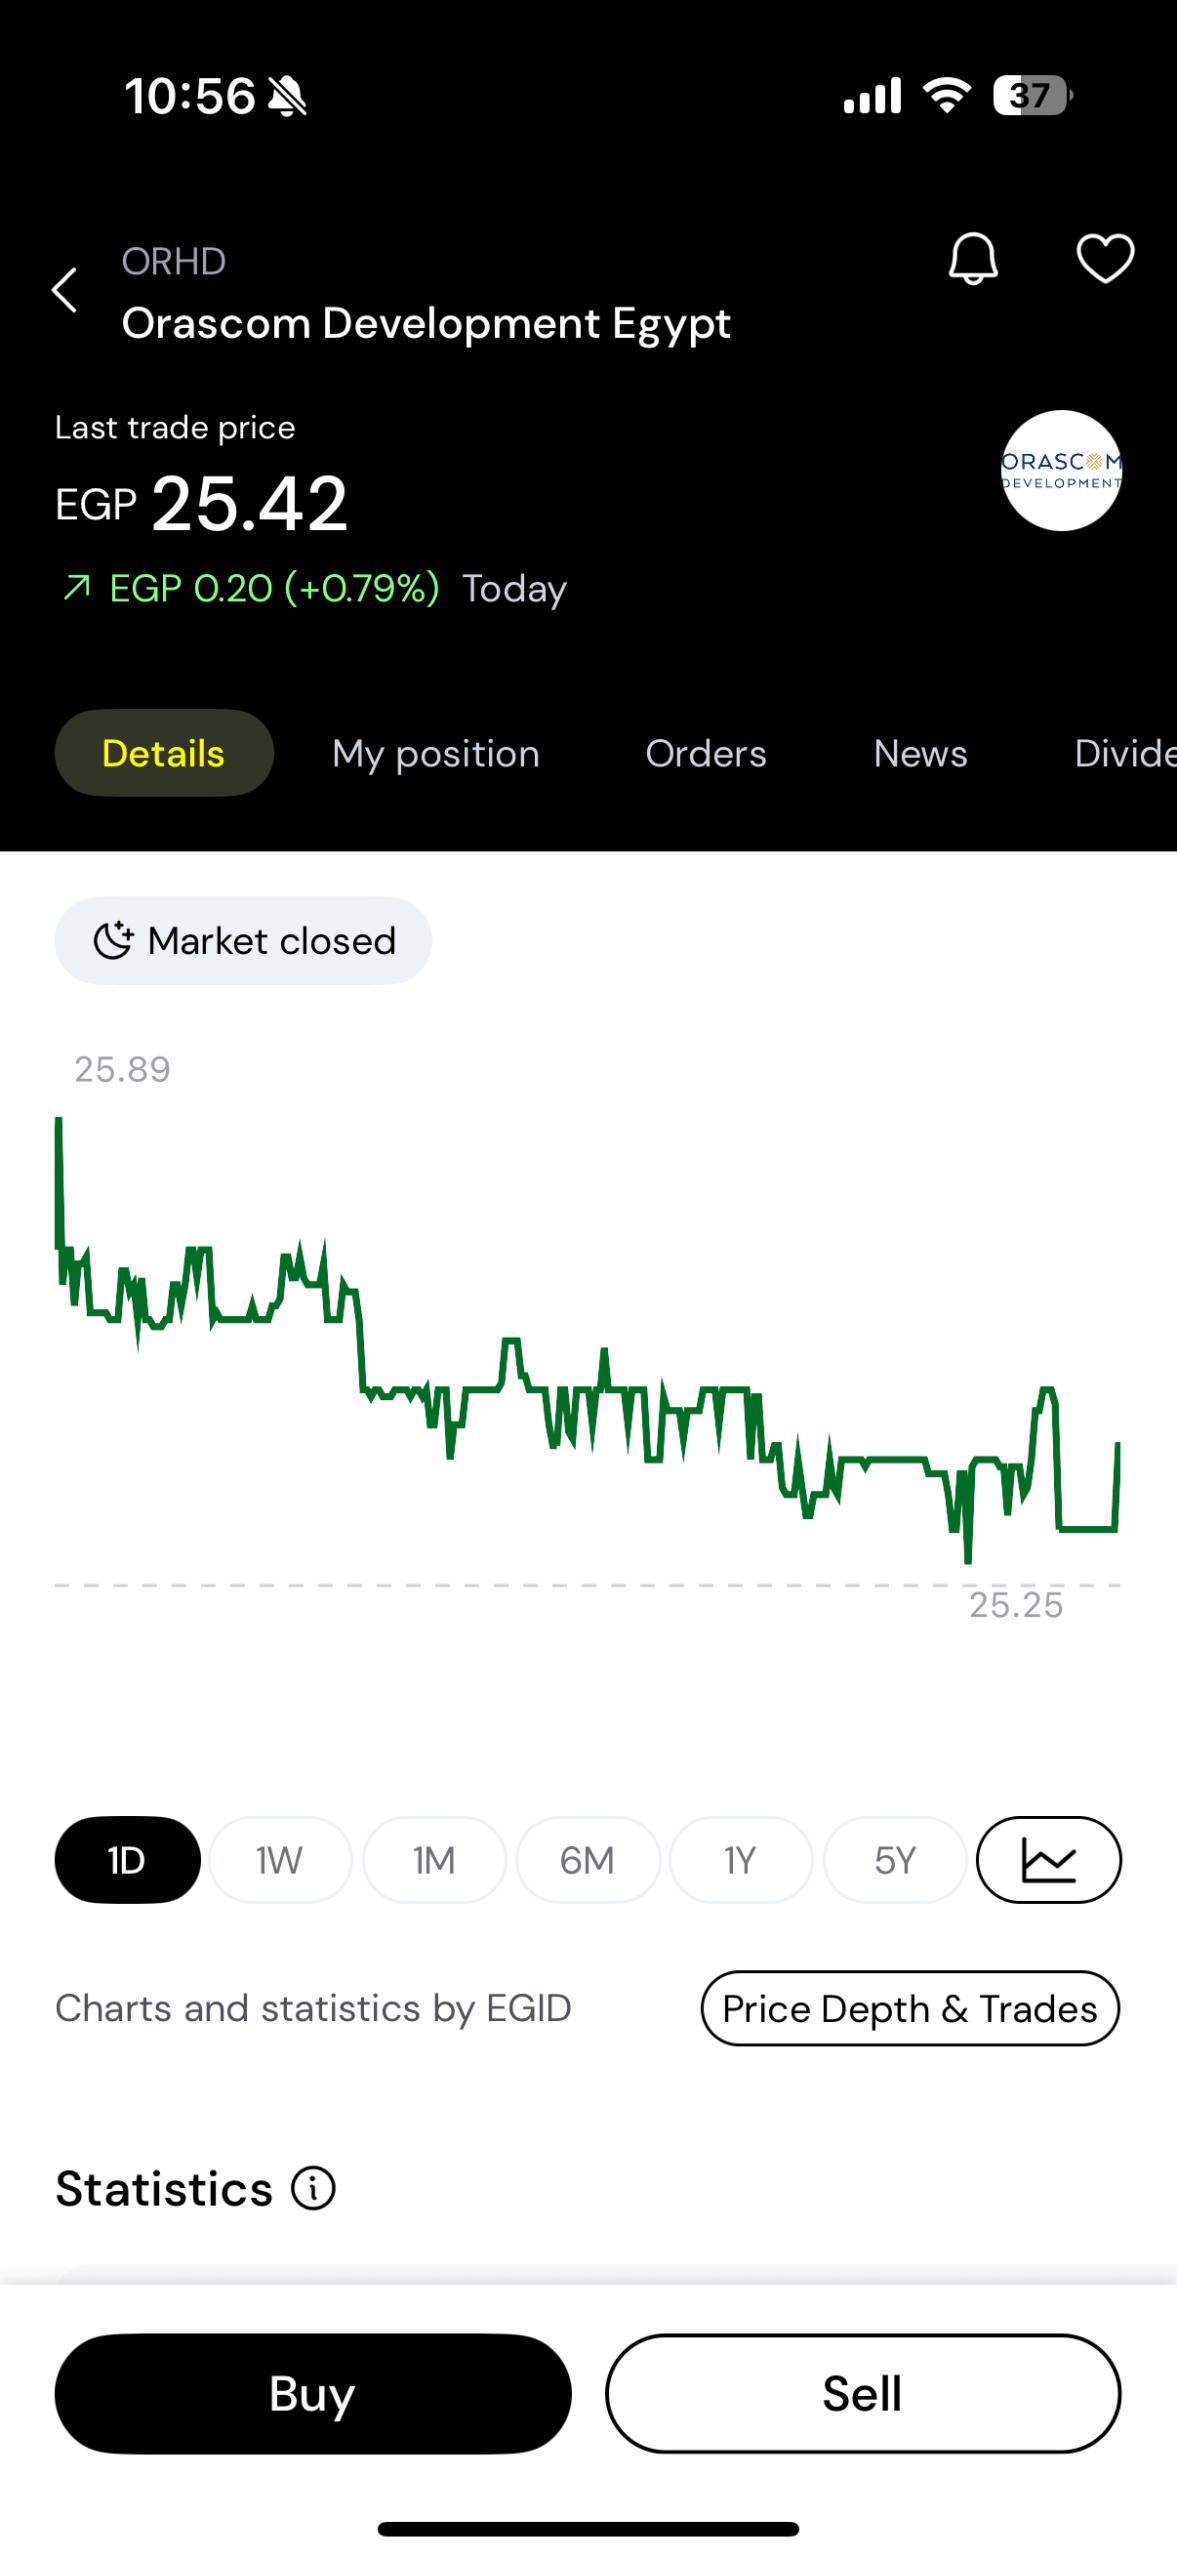The width and height of the screenshot is (1177, 2560).
Task: View the 5Y chart period
Action: [894, 1859]
